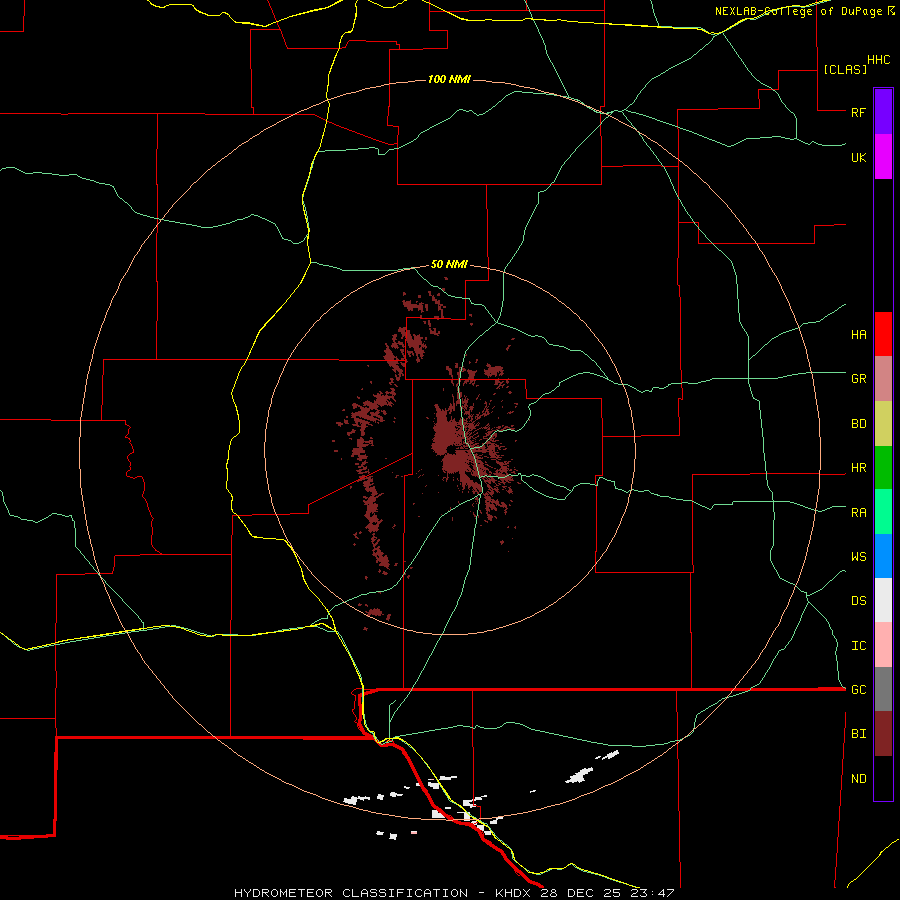Click the yellow BD legend swatch

point(883,424)
